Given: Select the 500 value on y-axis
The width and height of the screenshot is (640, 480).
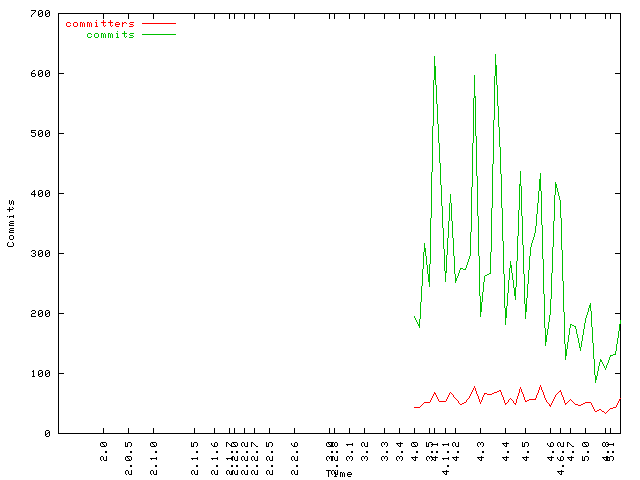Looking at the screenshot, I should tap(40, 134).
